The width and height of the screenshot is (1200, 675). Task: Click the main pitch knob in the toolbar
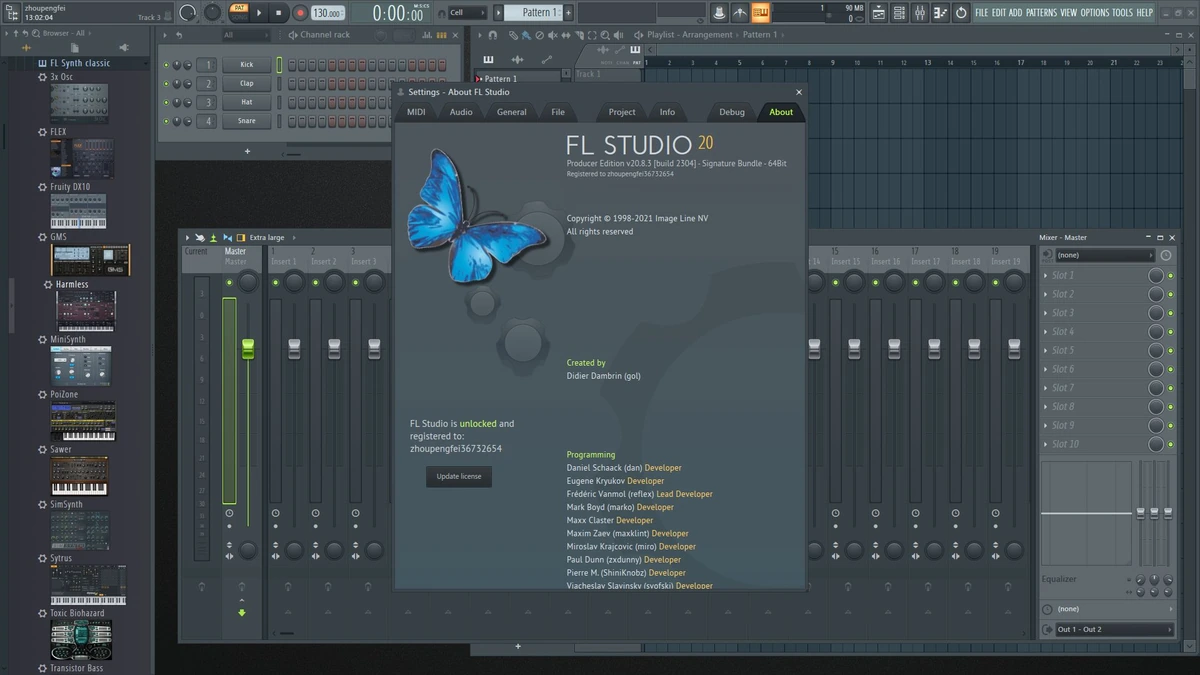[212, 13]
